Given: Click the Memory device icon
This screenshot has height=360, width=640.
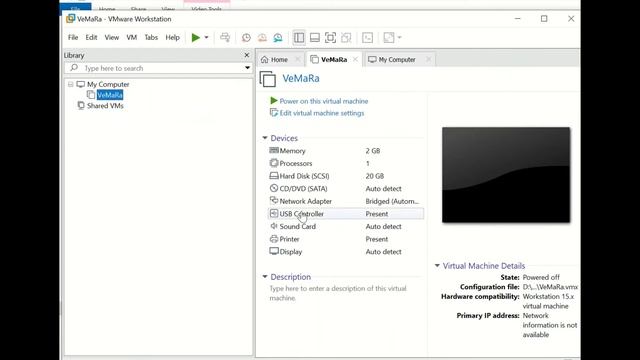Looking at the screenshot, I should 274,150.
